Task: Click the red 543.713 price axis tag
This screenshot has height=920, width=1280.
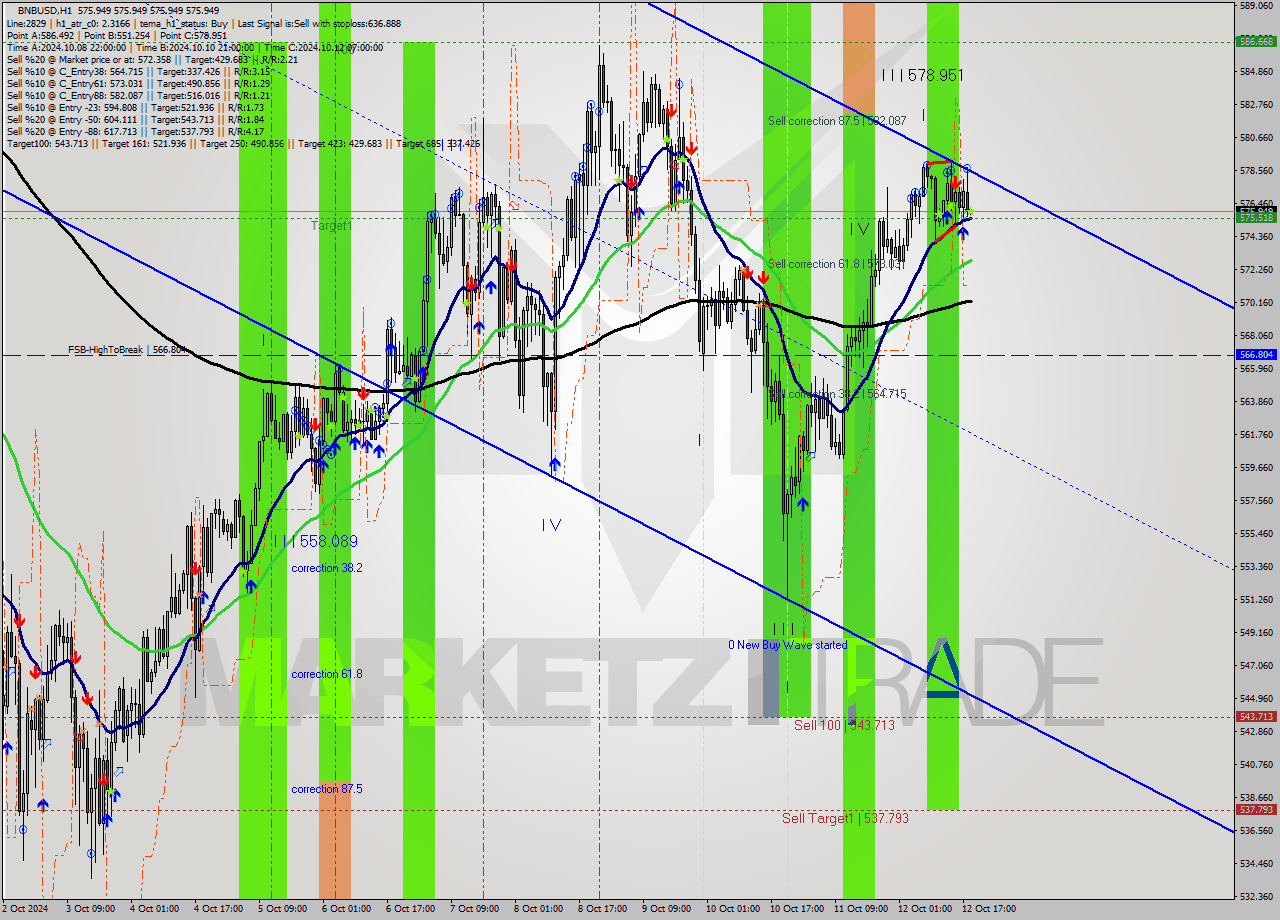Action: point(1256,717)
